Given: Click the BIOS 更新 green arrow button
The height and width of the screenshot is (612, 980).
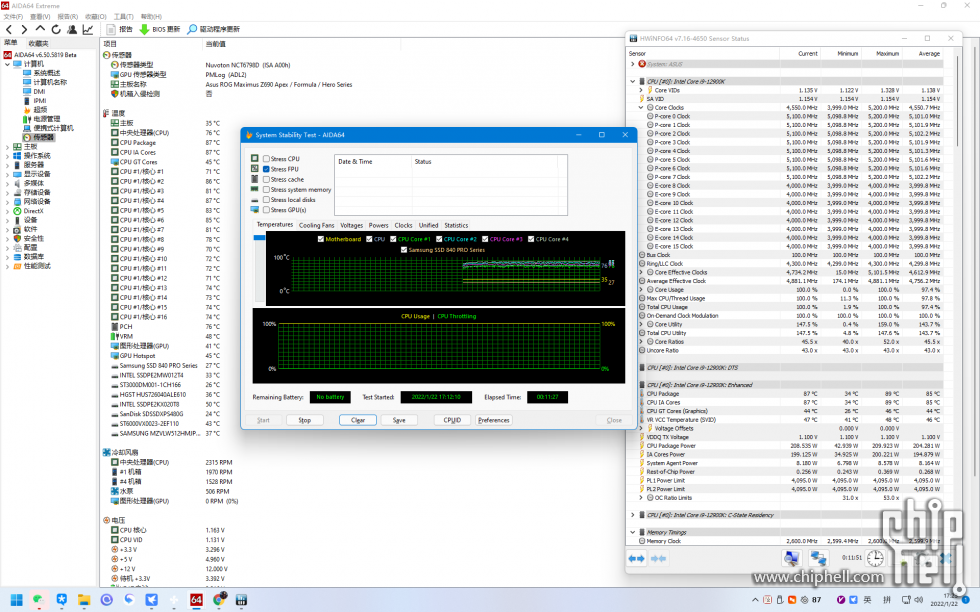Looking at the screenshot, I should tap(159, 29).
